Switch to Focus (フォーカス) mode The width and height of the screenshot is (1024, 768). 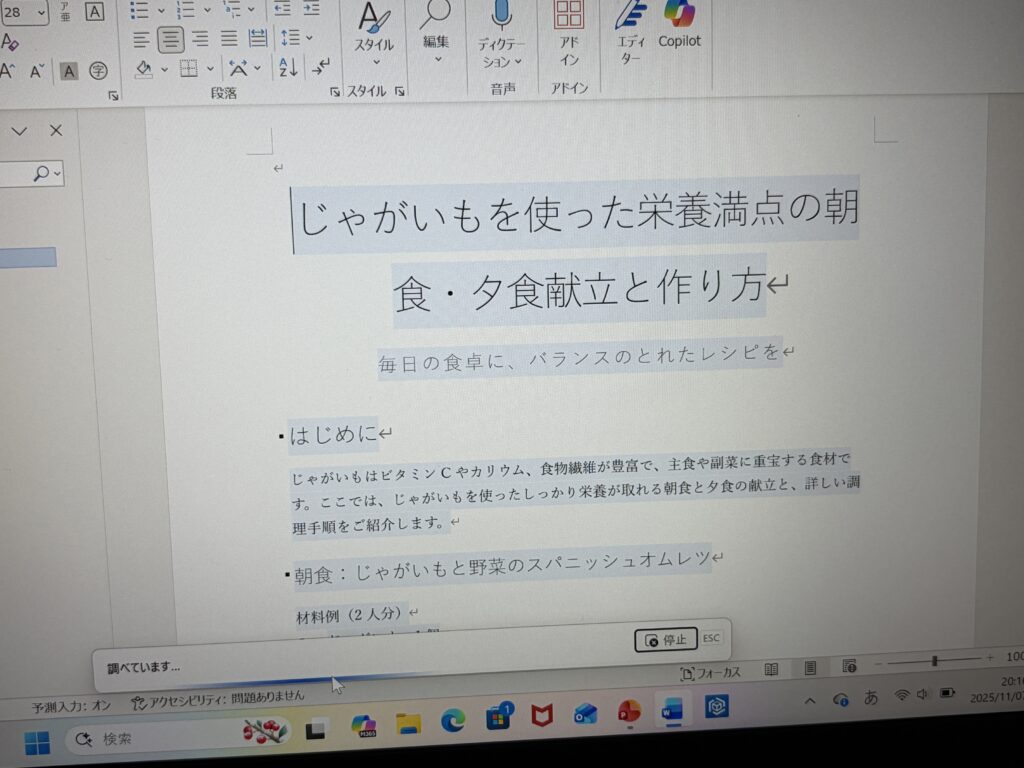tap(710, 673)
